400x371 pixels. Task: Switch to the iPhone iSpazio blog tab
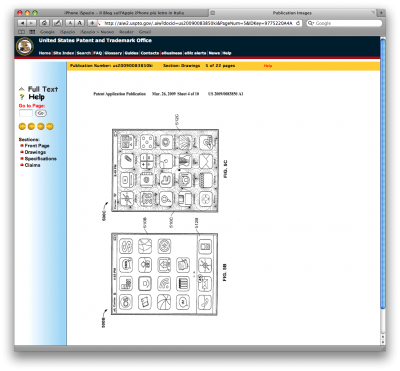click(123, 13)
